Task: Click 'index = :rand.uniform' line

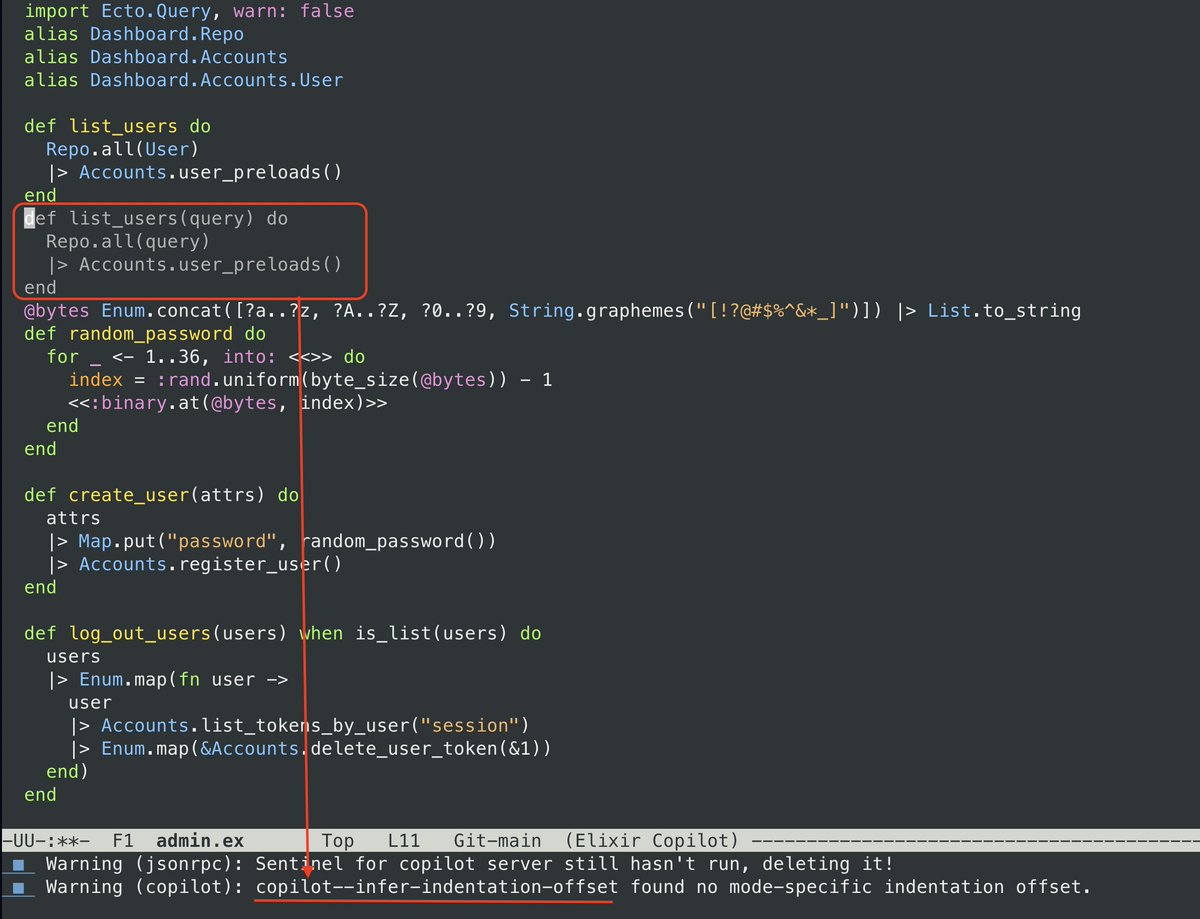Action: click(310, 380)
